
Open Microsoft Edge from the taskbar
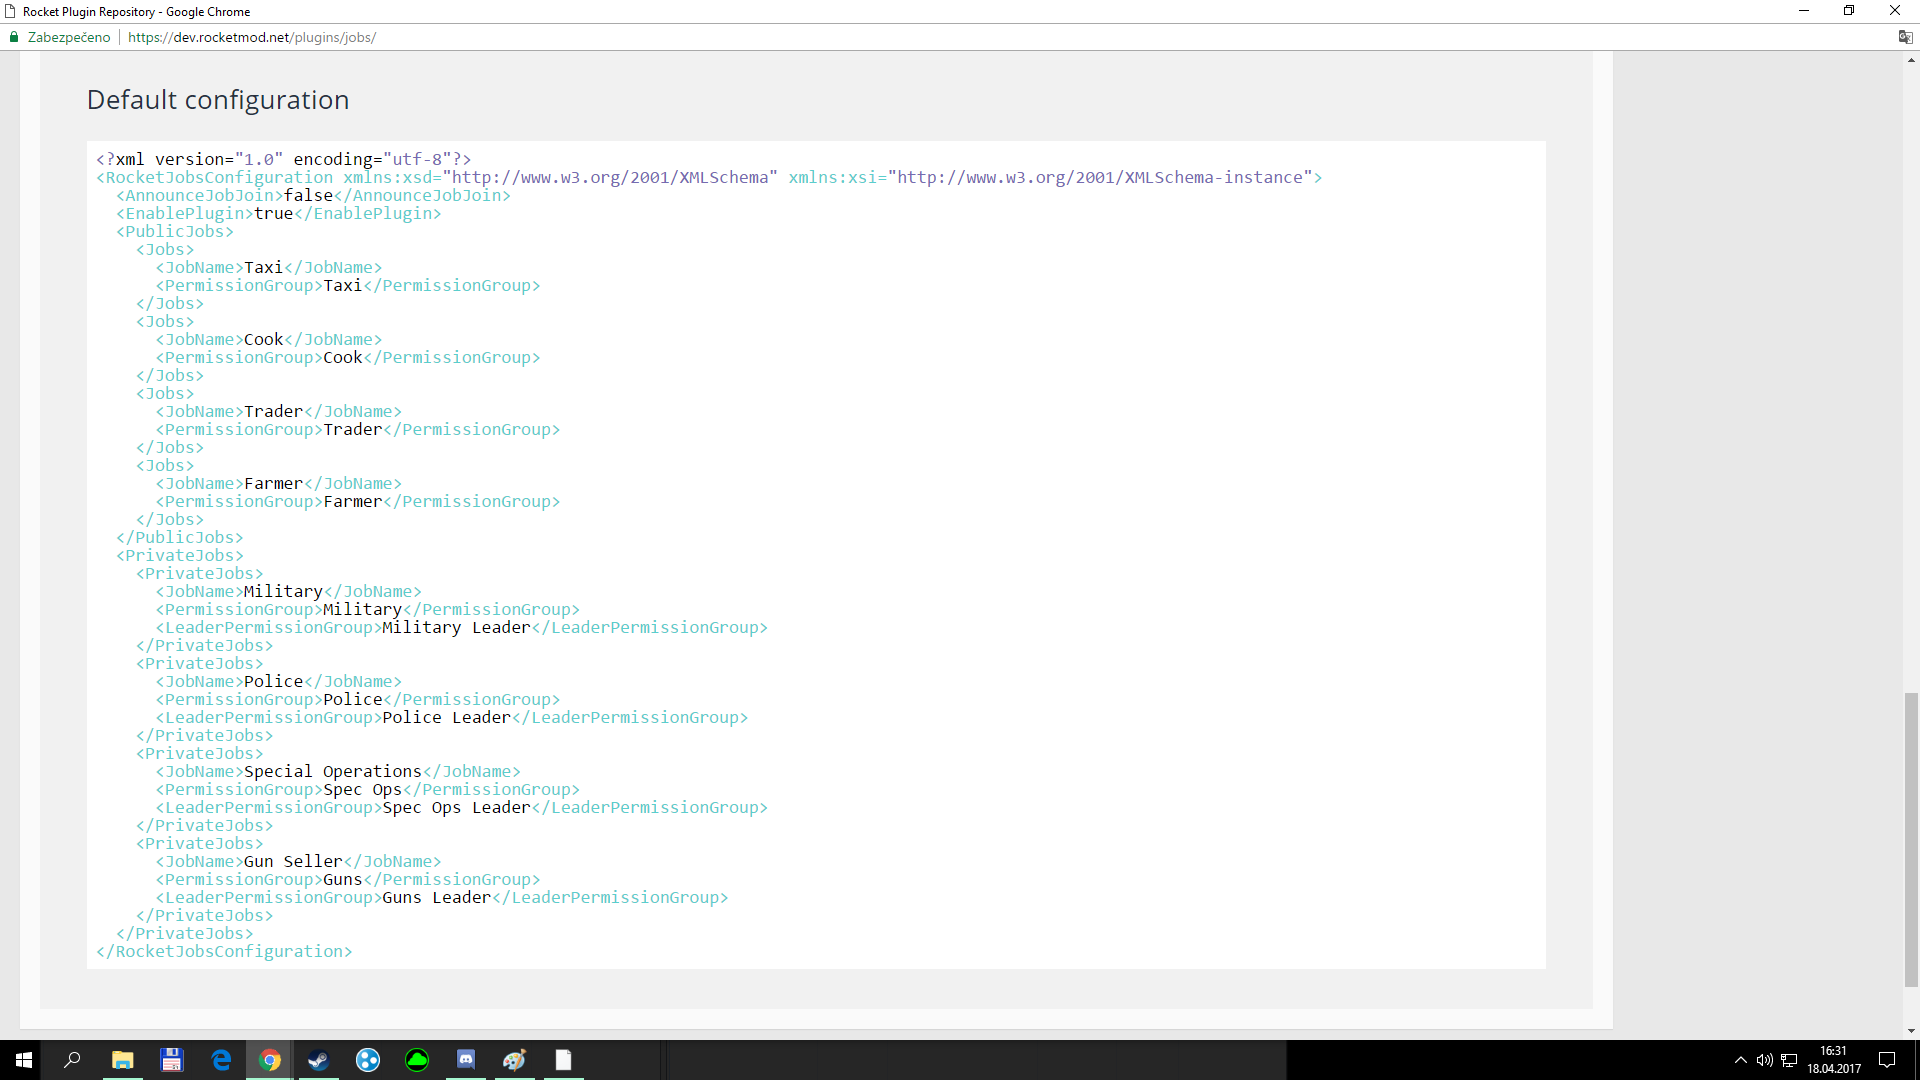click(x=221, y=1060)
